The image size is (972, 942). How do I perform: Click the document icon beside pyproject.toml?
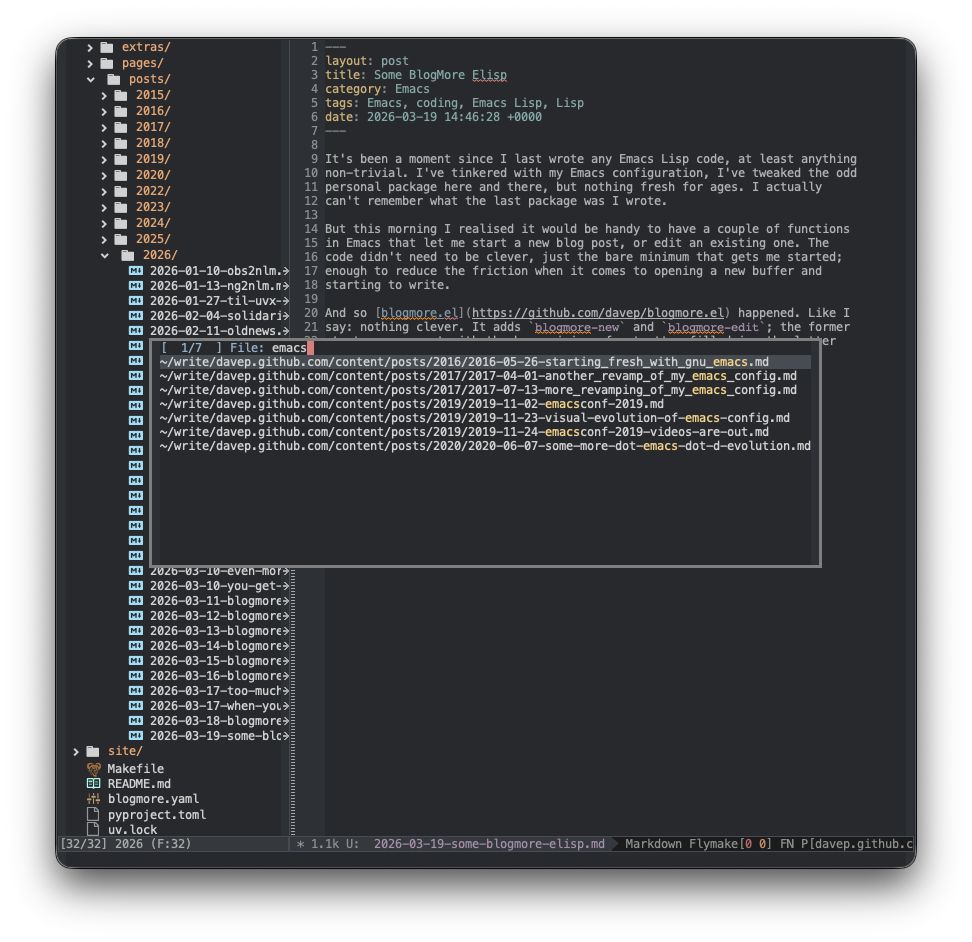pyautogui.click(x=94, y=814)
